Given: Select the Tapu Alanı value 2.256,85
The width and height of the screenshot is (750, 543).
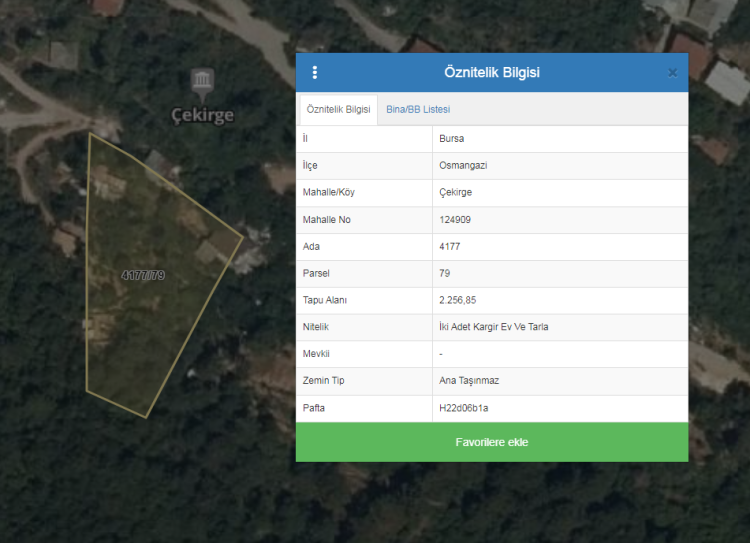Looking at the screenshot, I should [459, 300].
